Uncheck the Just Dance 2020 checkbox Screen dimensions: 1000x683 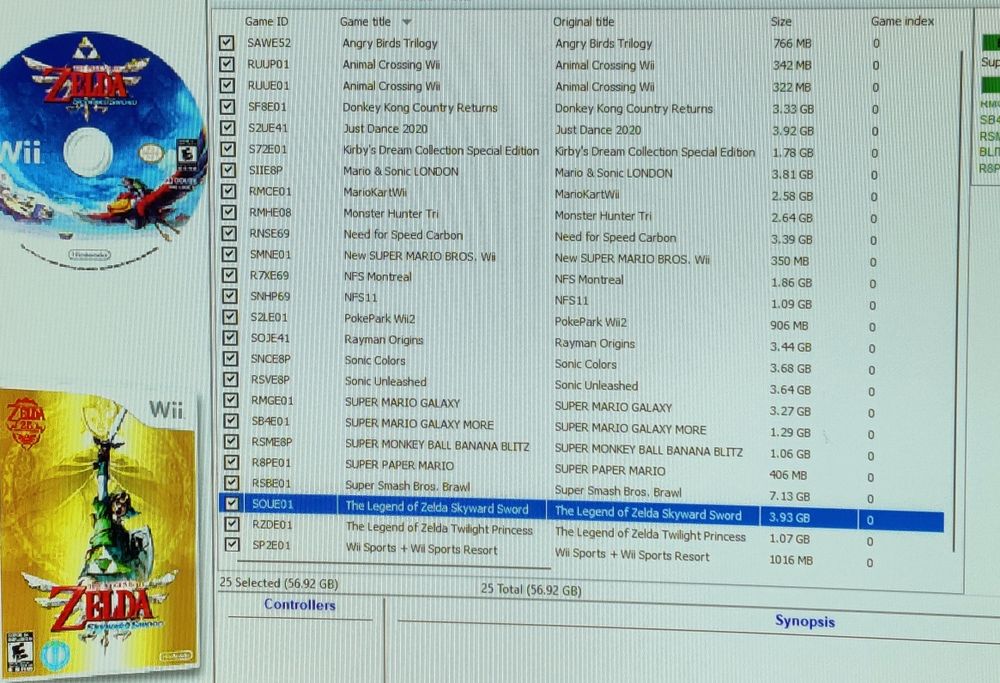tap(227, 128)
